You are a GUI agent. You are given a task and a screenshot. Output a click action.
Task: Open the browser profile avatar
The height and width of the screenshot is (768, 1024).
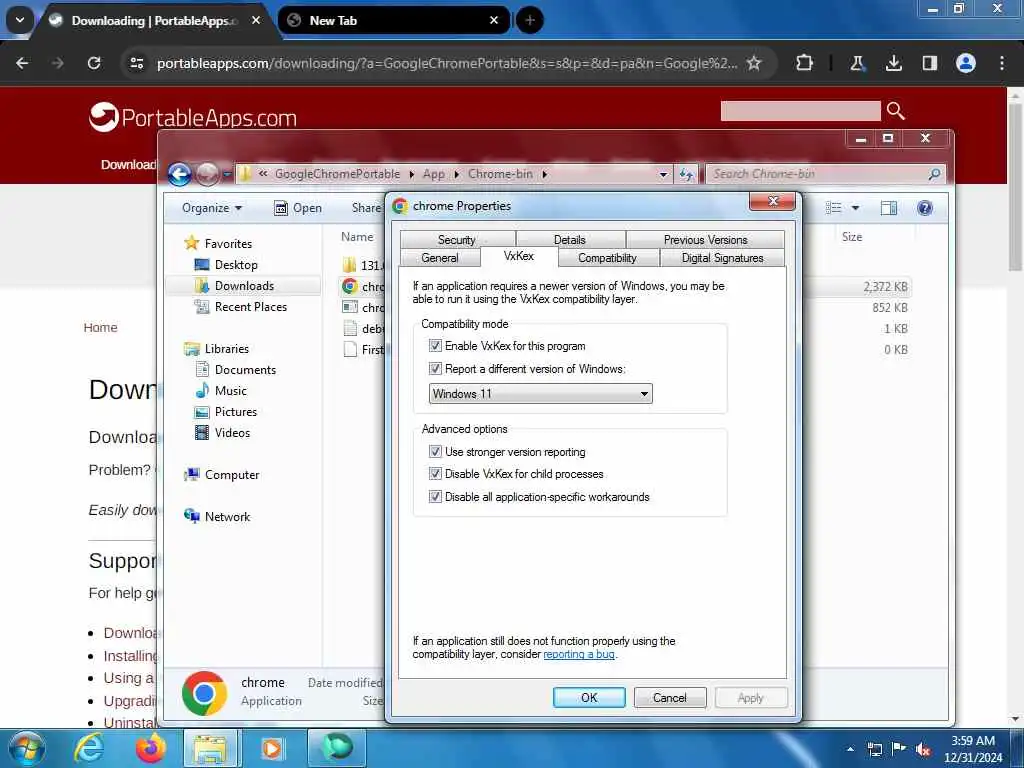[x=965, y=63]
